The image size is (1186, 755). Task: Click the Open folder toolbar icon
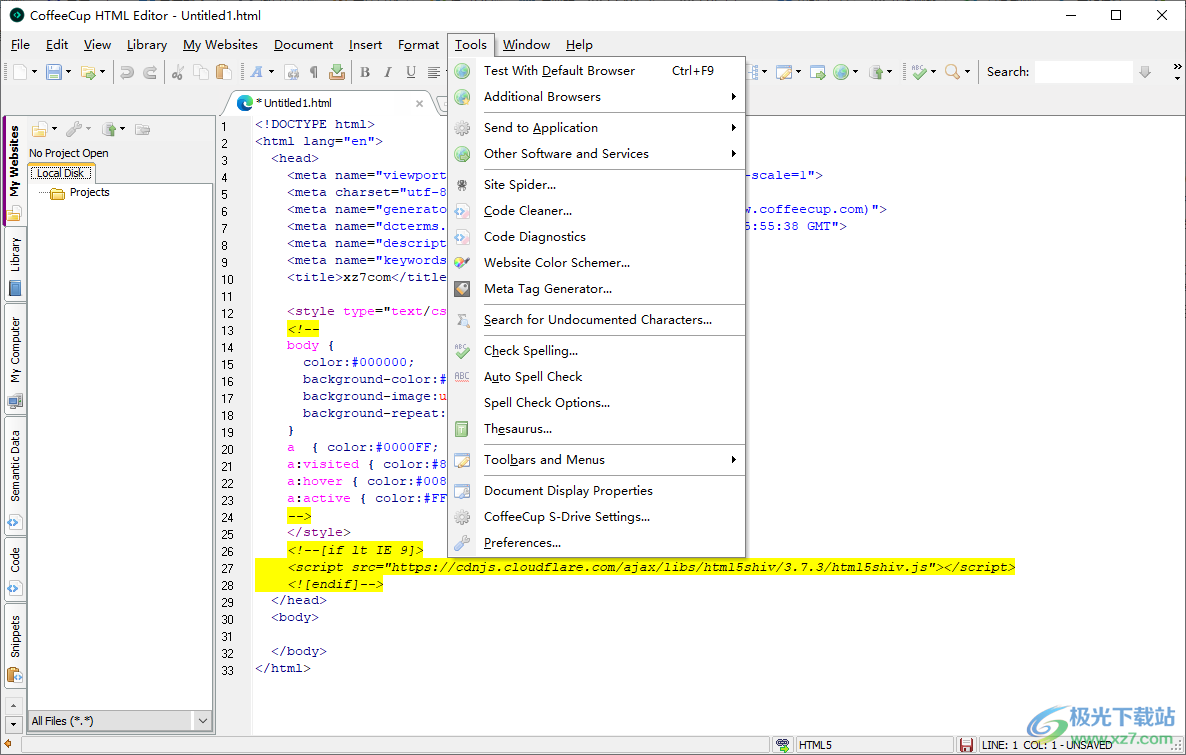[88, 72]
